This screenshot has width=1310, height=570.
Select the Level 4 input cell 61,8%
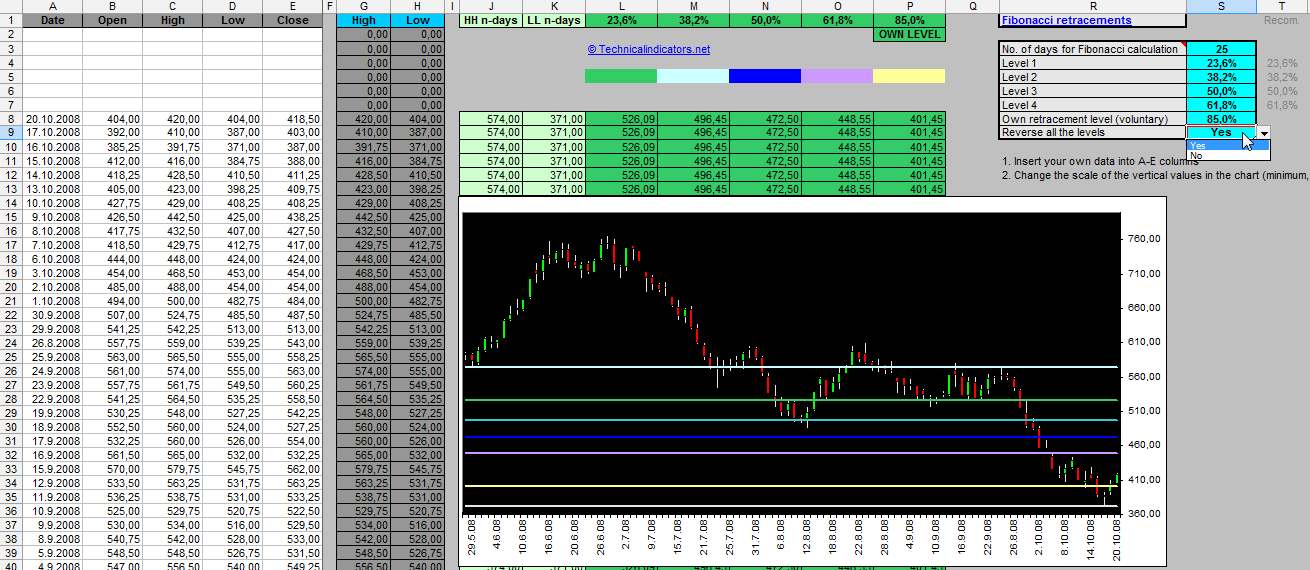pos(1221,105)
